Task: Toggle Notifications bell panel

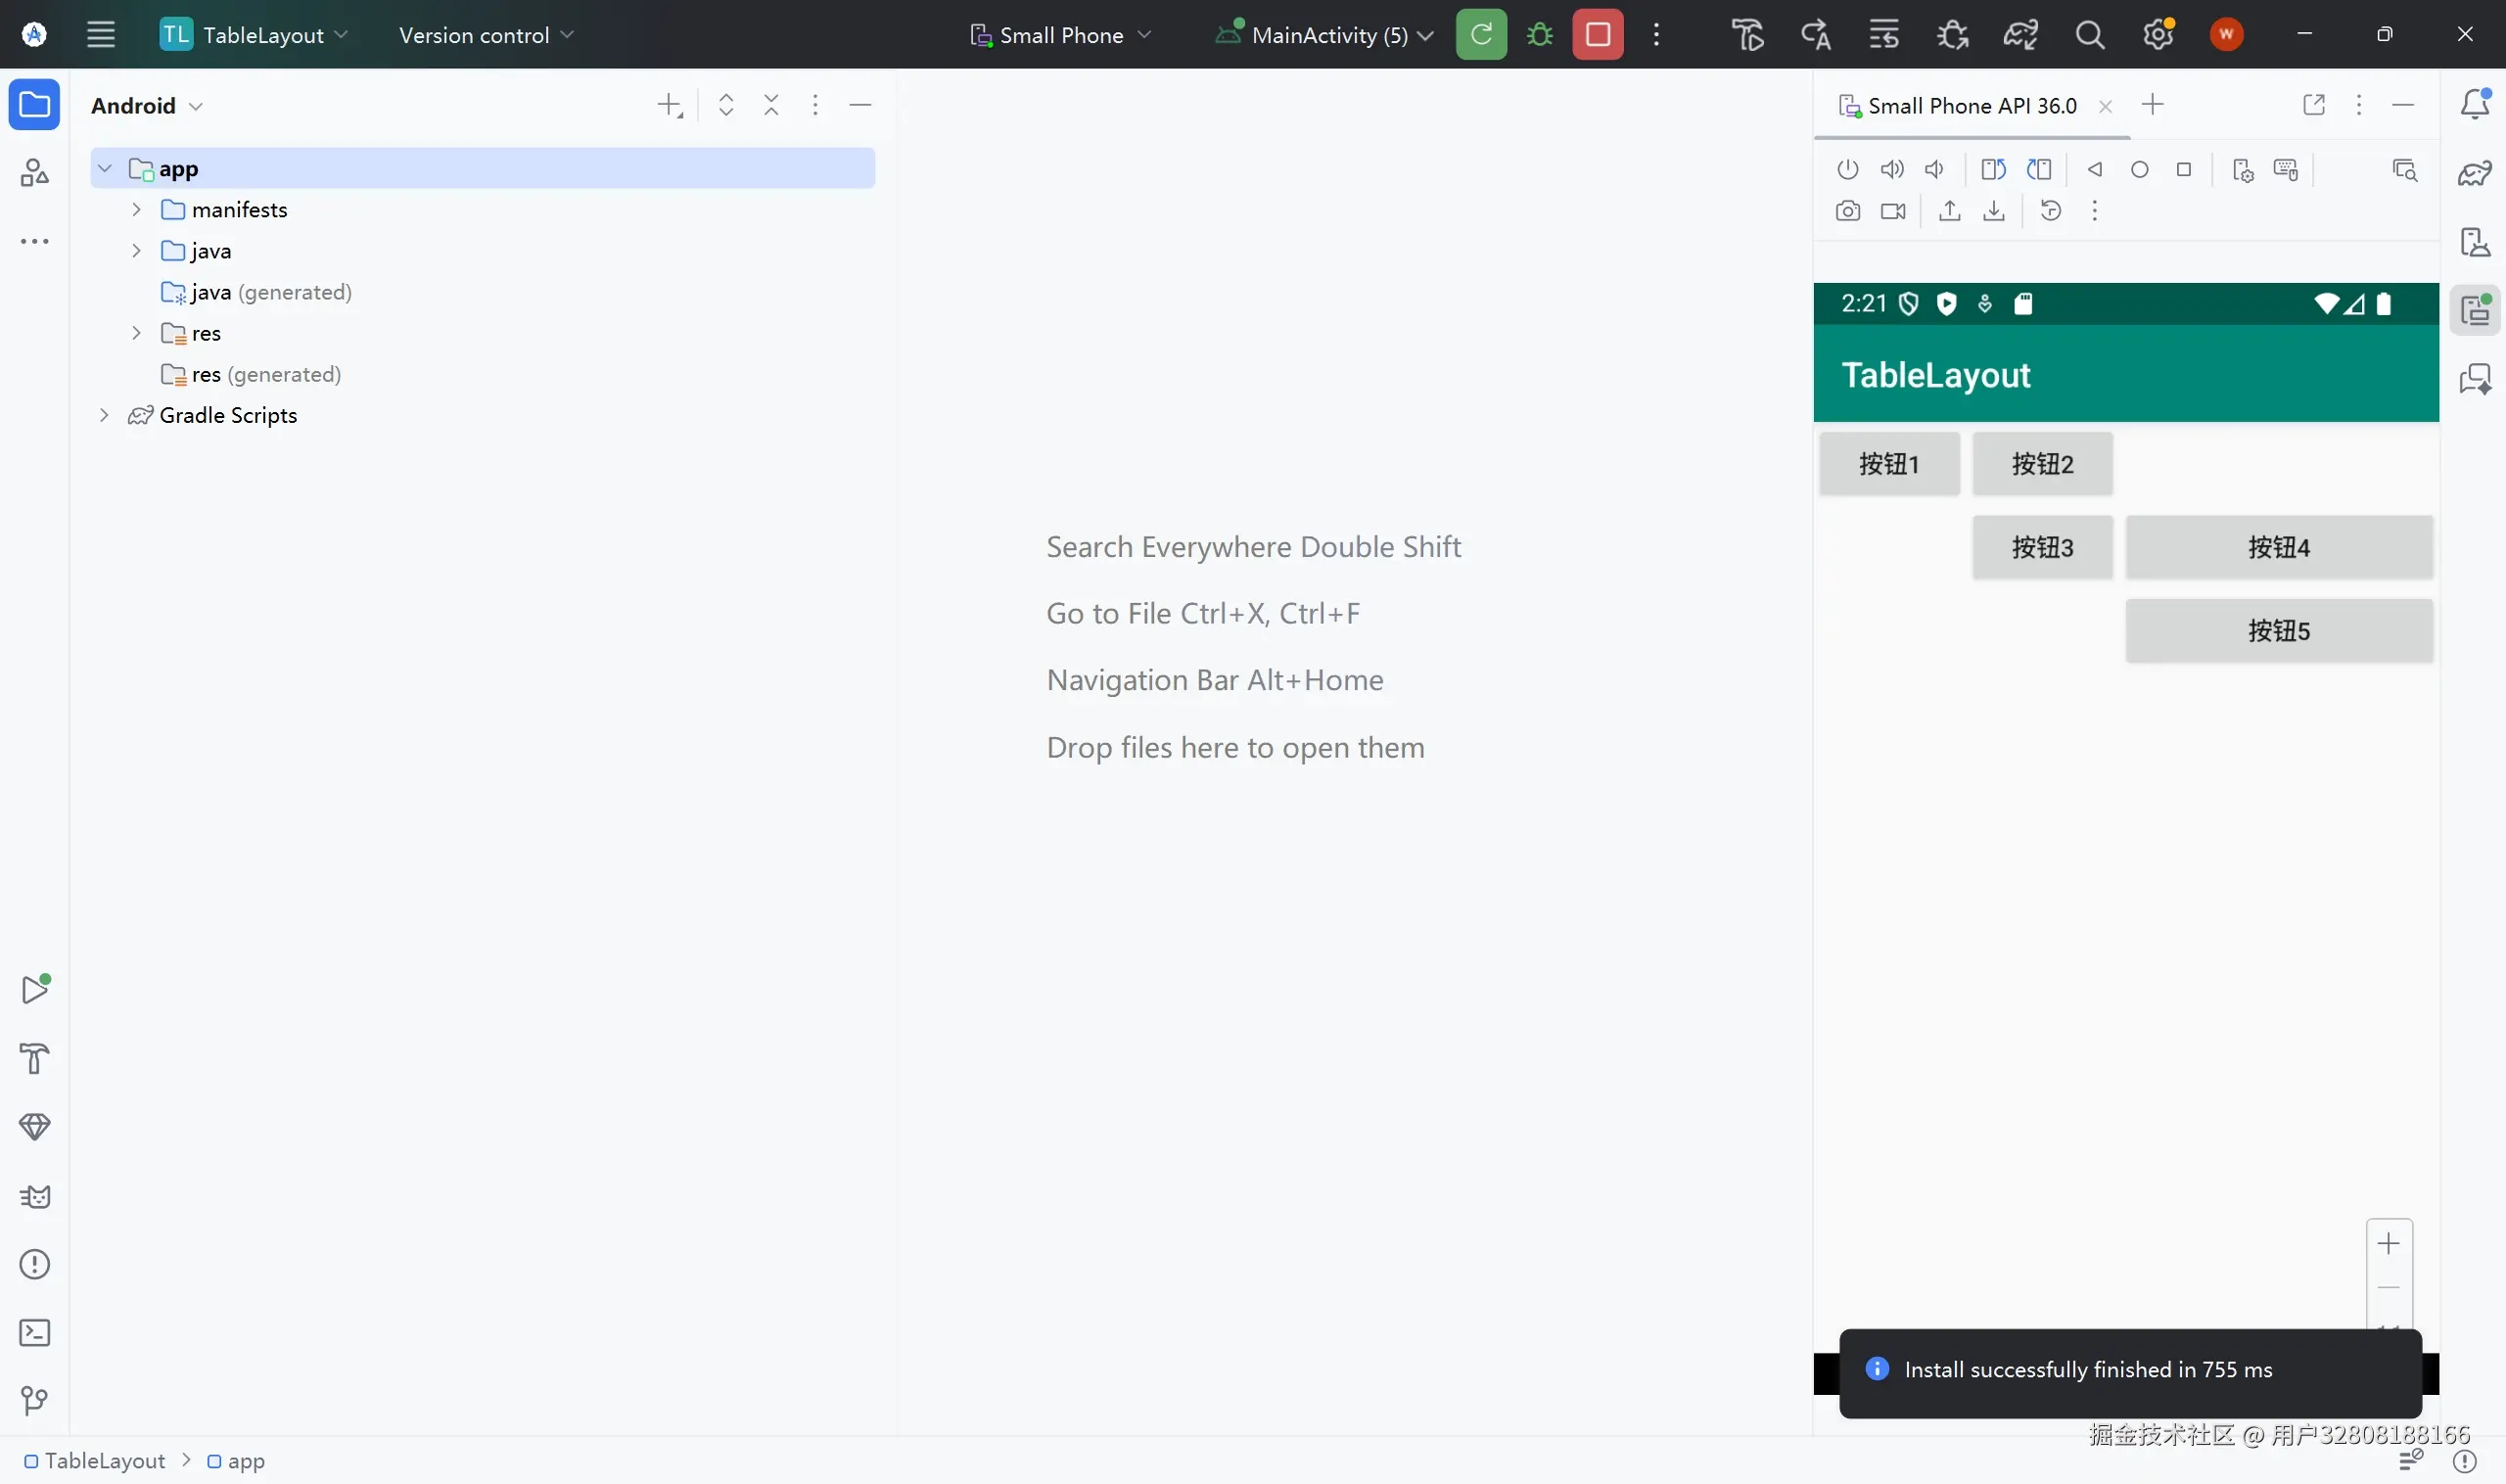Action: [2475, 104]
